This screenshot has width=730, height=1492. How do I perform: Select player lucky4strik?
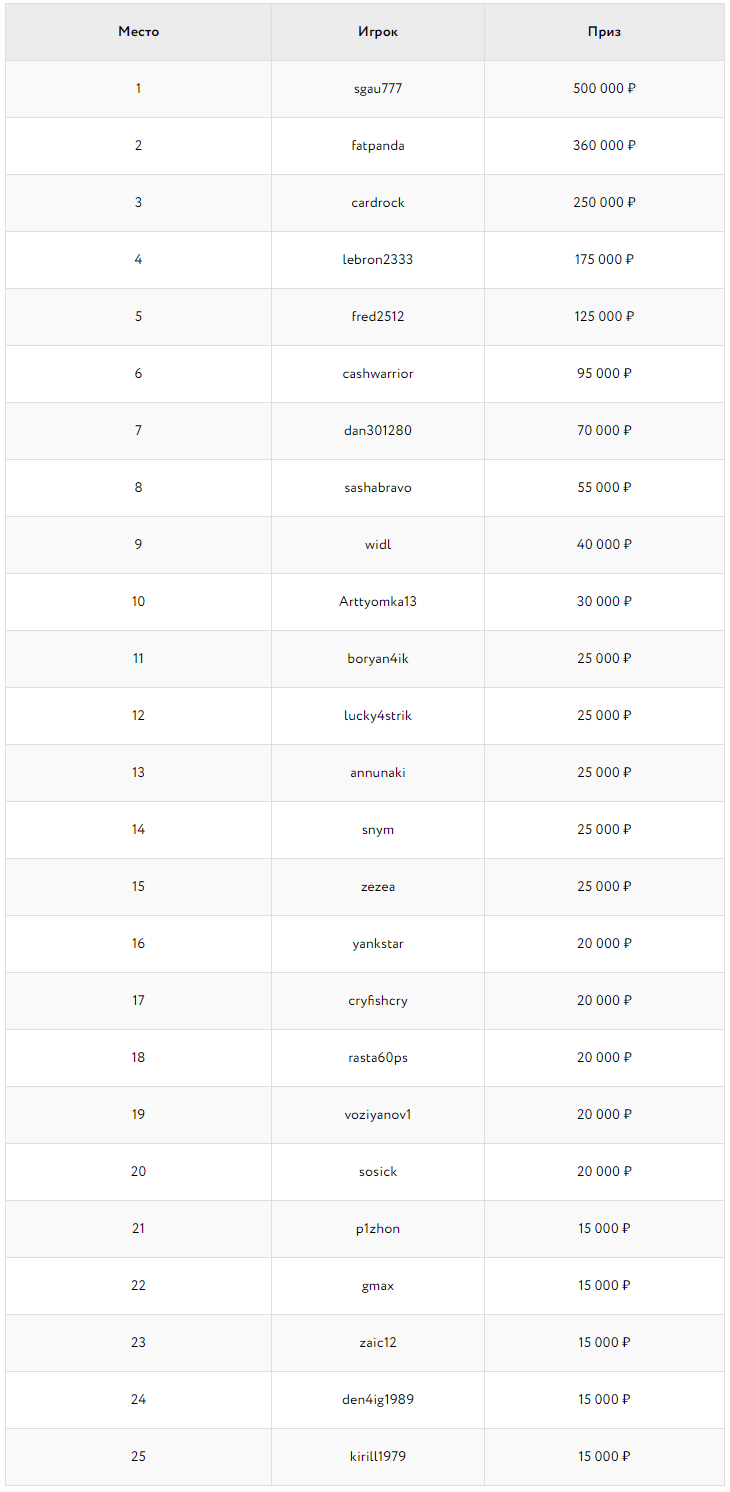click(x=378, y=716)
